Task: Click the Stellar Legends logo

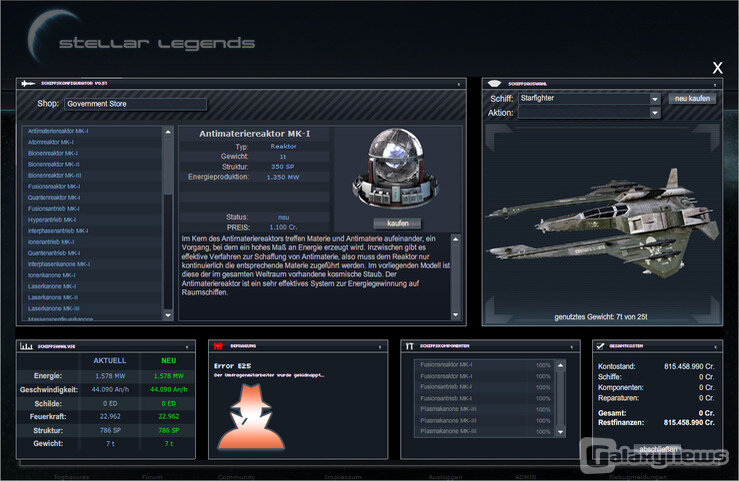Action: pos(141,40)
